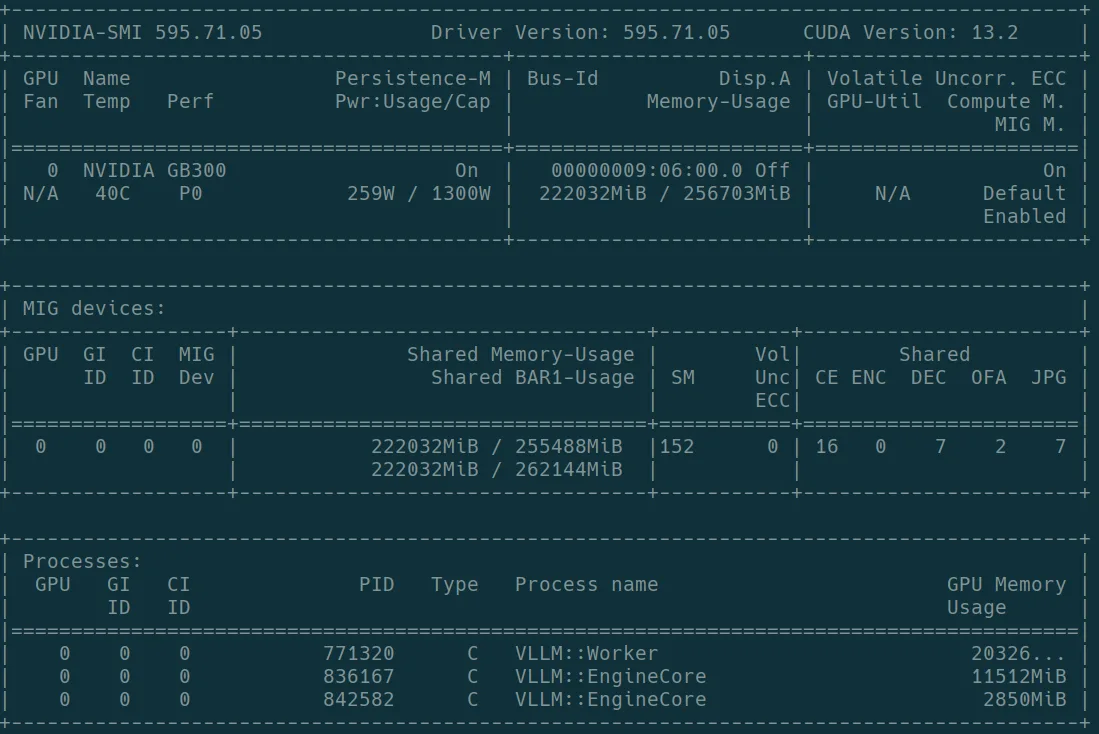
Task: Click the GPU Memory column header
Action: coord(1006,585)
